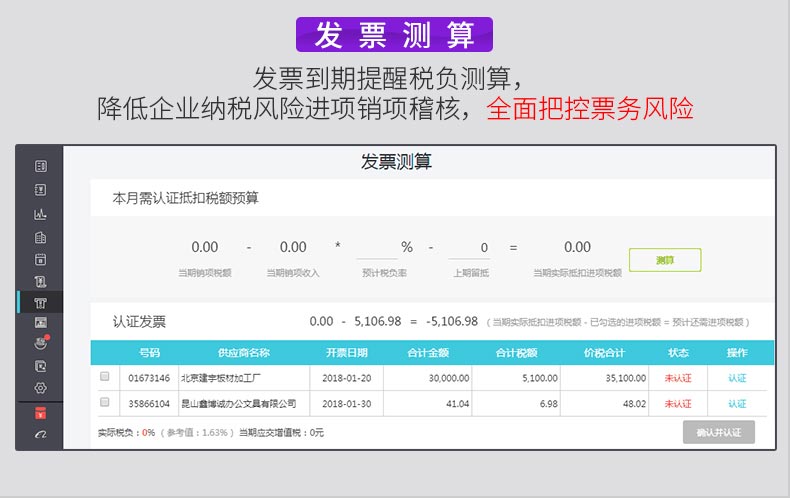Open the receipt scroll icon in sidebar
This screenshot has width=790, height=500.
[x=40, y=282]
